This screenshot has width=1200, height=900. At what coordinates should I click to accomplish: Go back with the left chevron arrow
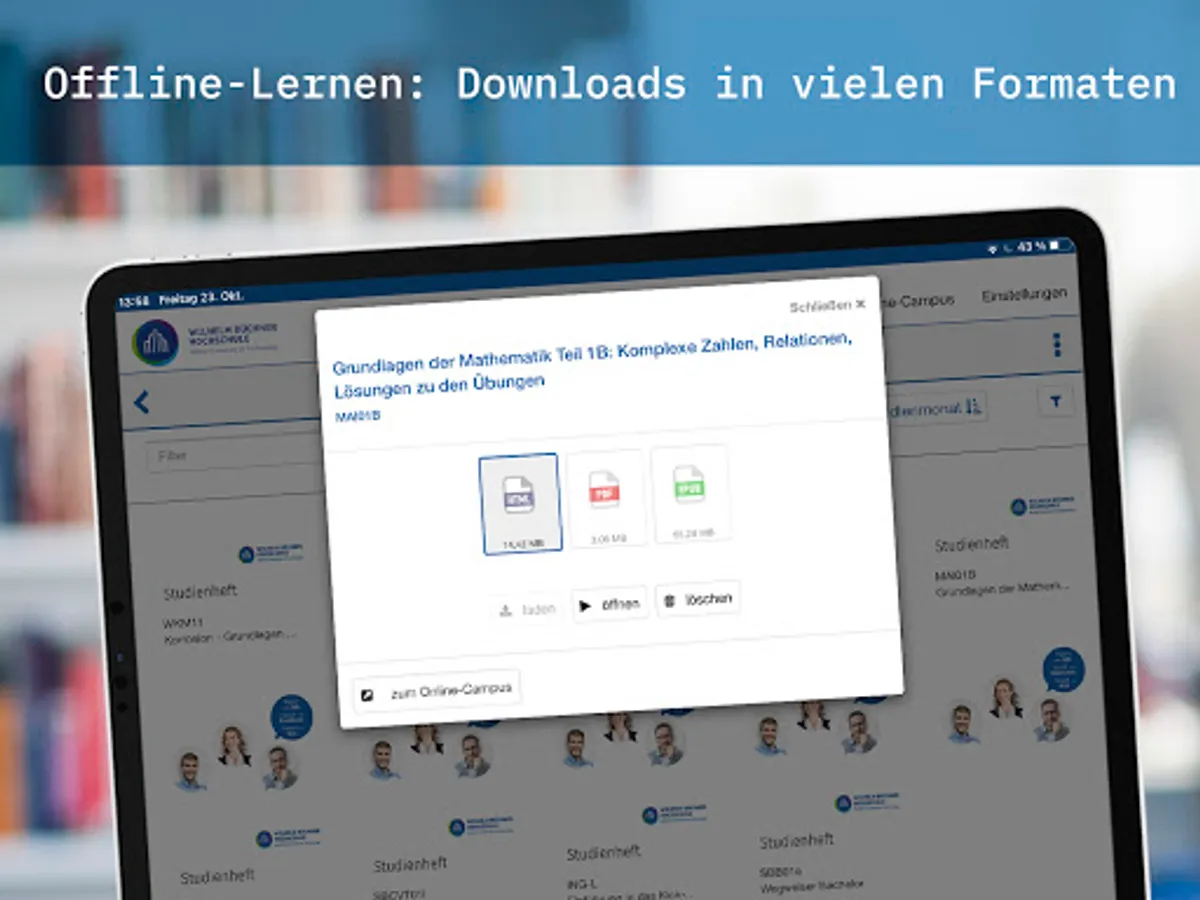[x=141, y=402]
